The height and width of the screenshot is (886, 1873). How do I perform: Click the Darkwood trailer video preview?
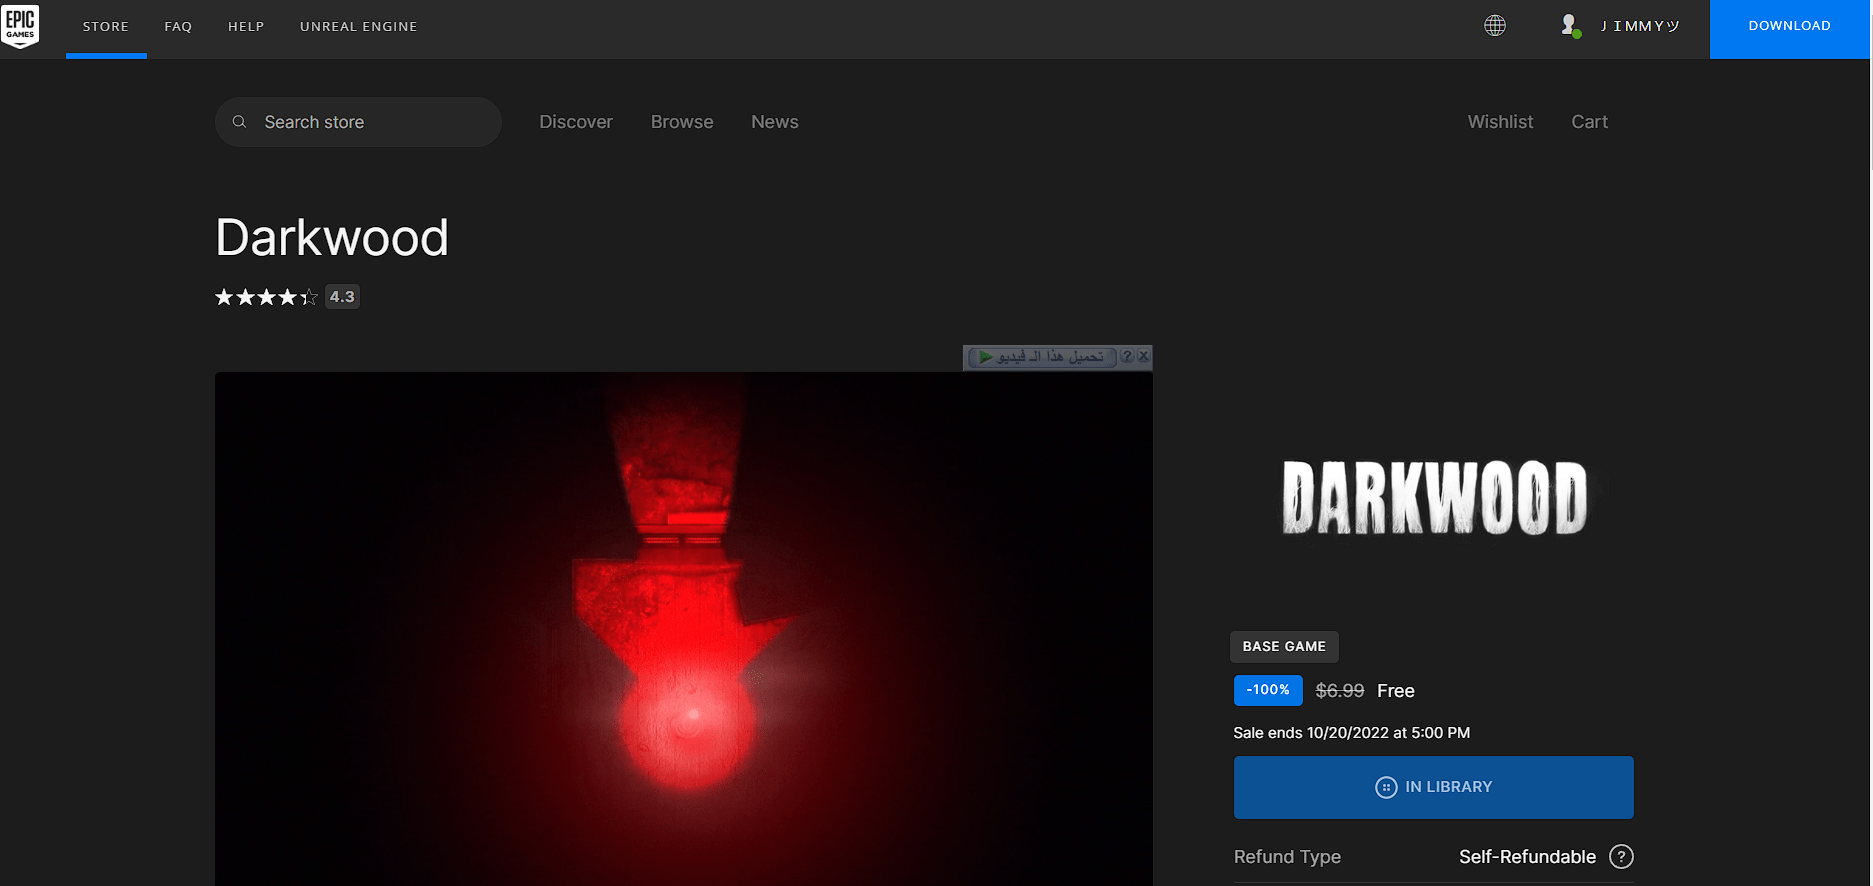coord(684,629)
